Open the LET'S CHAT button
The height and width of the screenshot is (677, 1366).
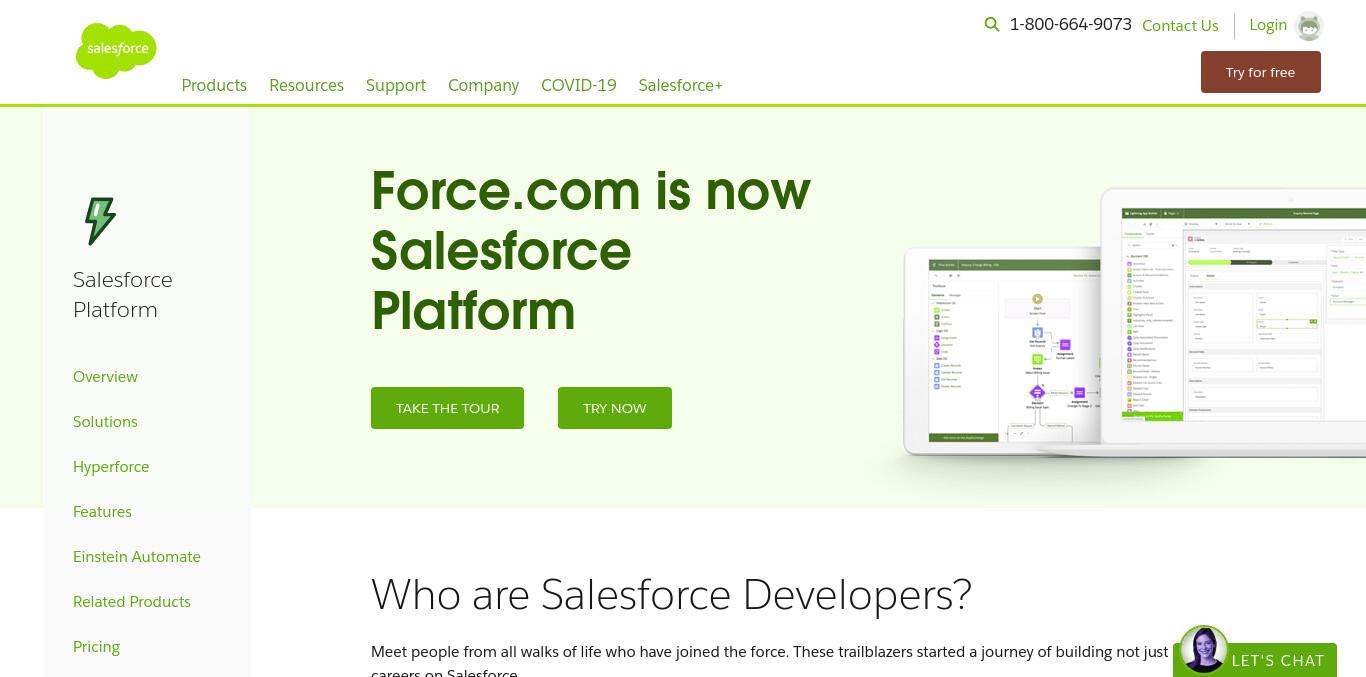coord(1278,660)
